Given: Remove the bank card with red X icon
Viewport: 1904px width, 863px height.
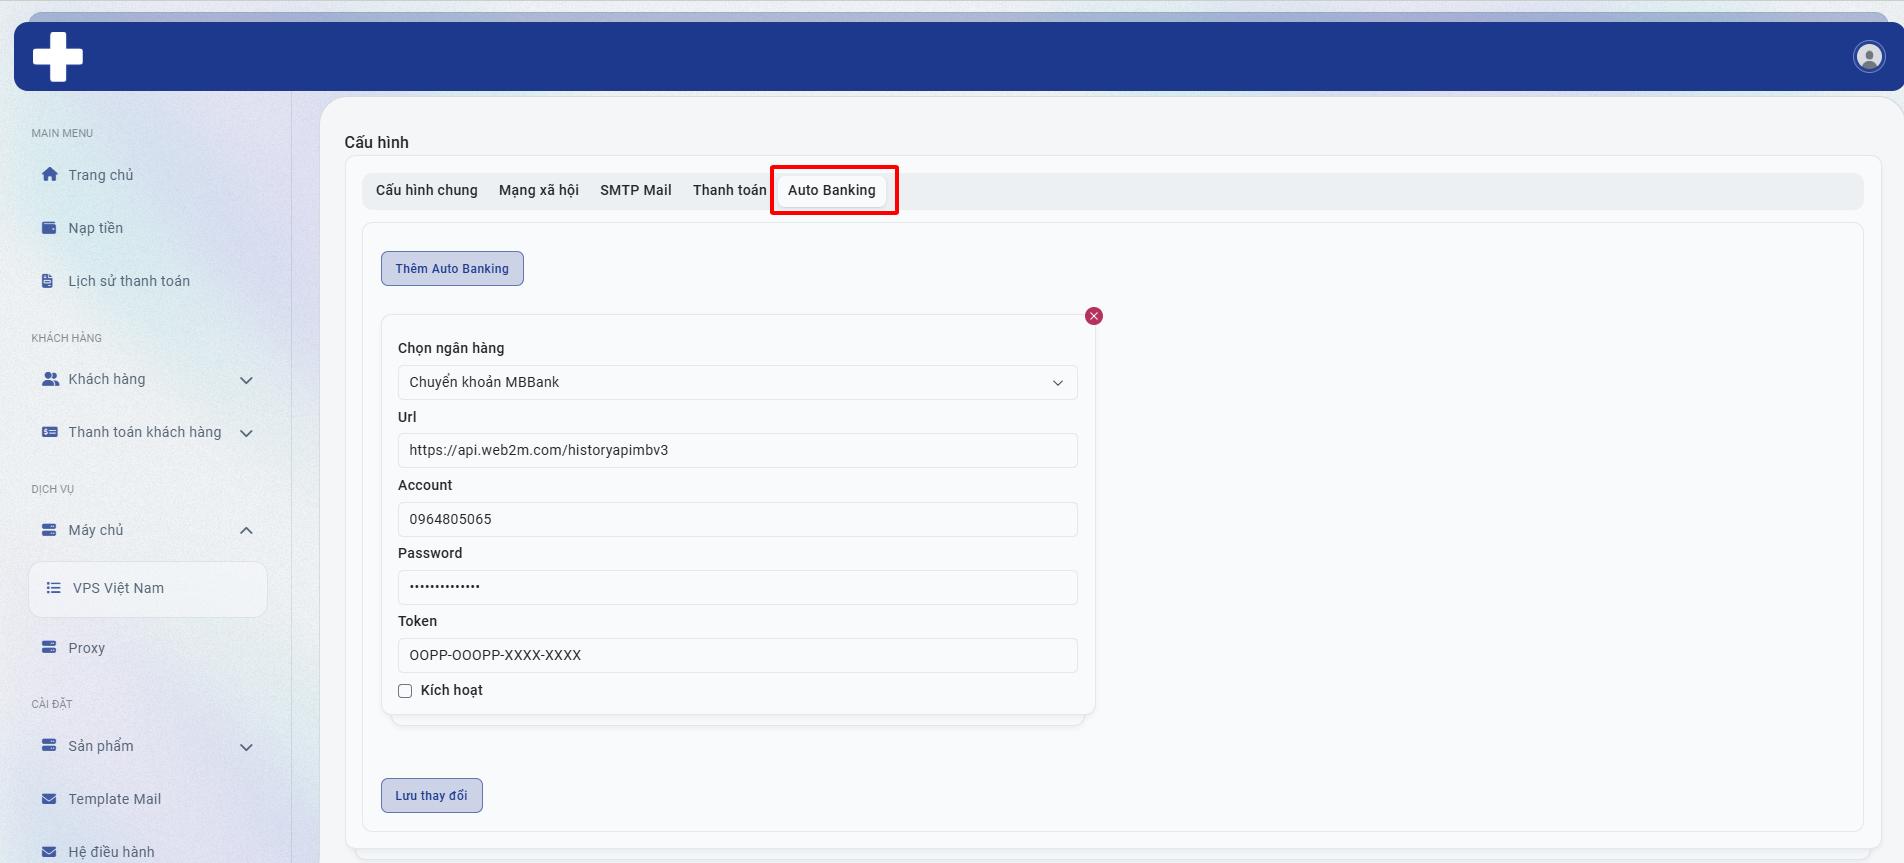Looking at the screenshot, I should tap(1094, 316).
